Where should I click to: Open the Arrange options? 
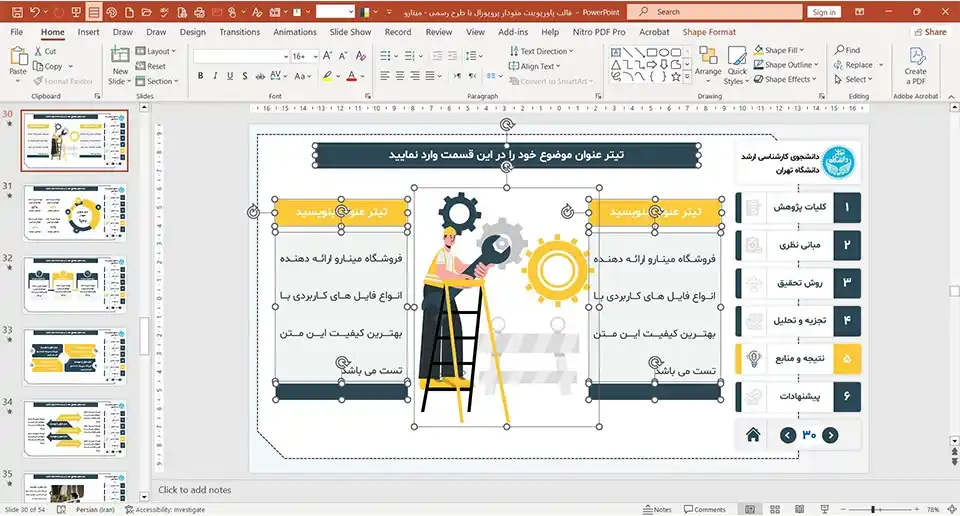(x=708, y=64)
